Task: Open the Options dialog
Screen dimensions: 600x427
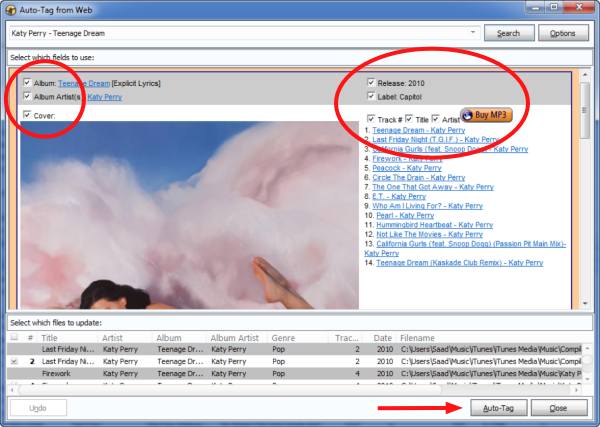Action: [563, 33]
